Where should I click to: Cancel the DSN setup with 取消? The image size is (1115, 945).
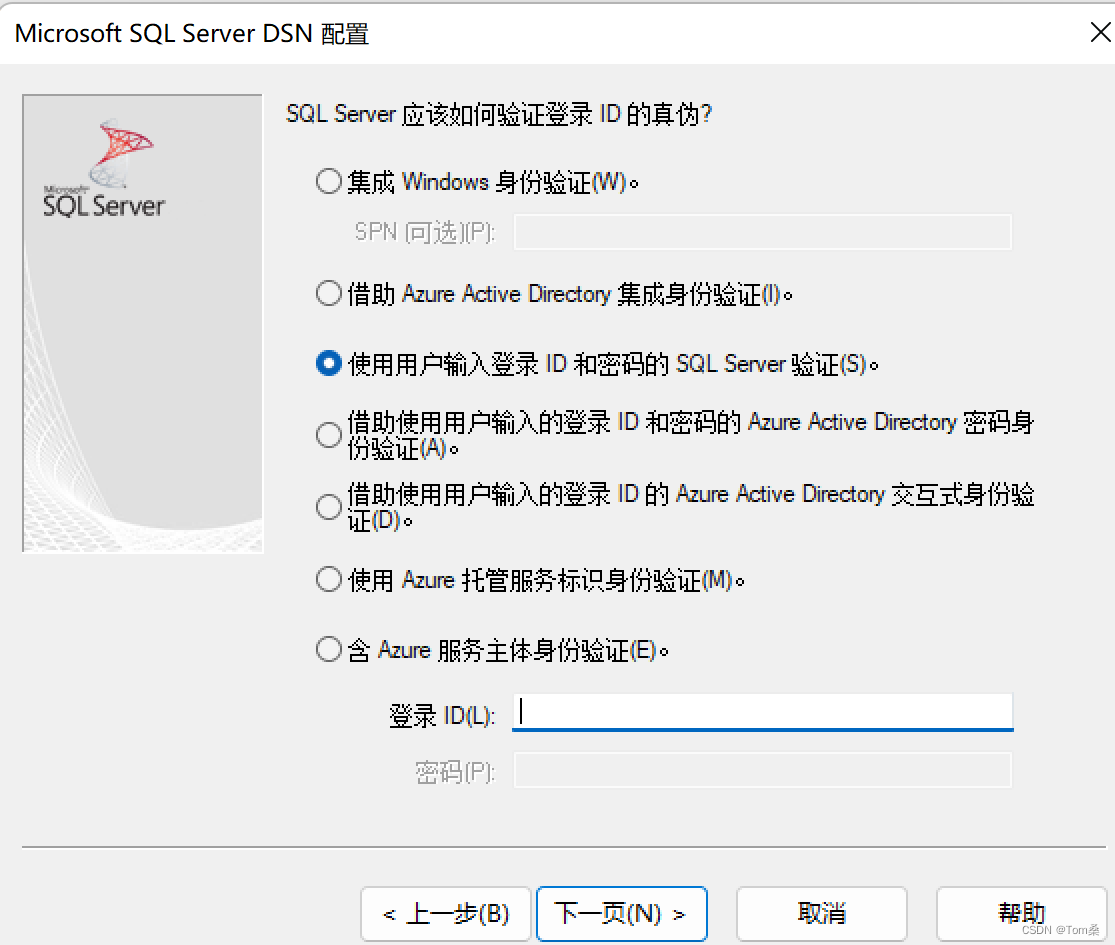[x=821, y=914]
